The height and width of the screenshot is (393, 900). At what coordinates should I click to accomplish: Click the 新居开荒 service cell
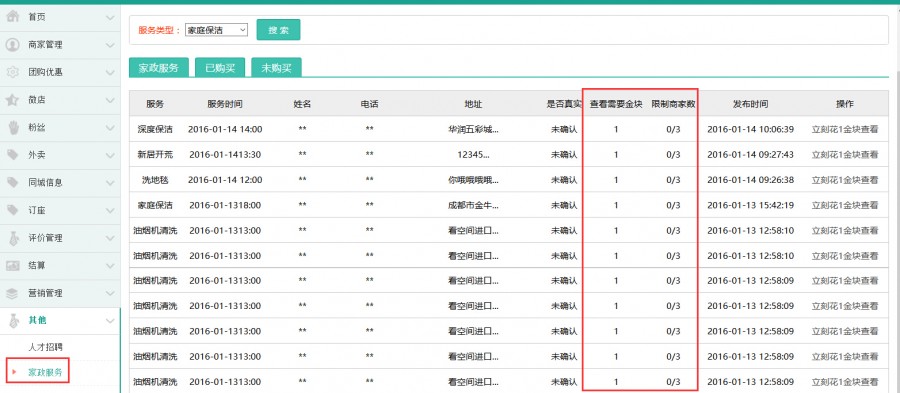[155, 154]
